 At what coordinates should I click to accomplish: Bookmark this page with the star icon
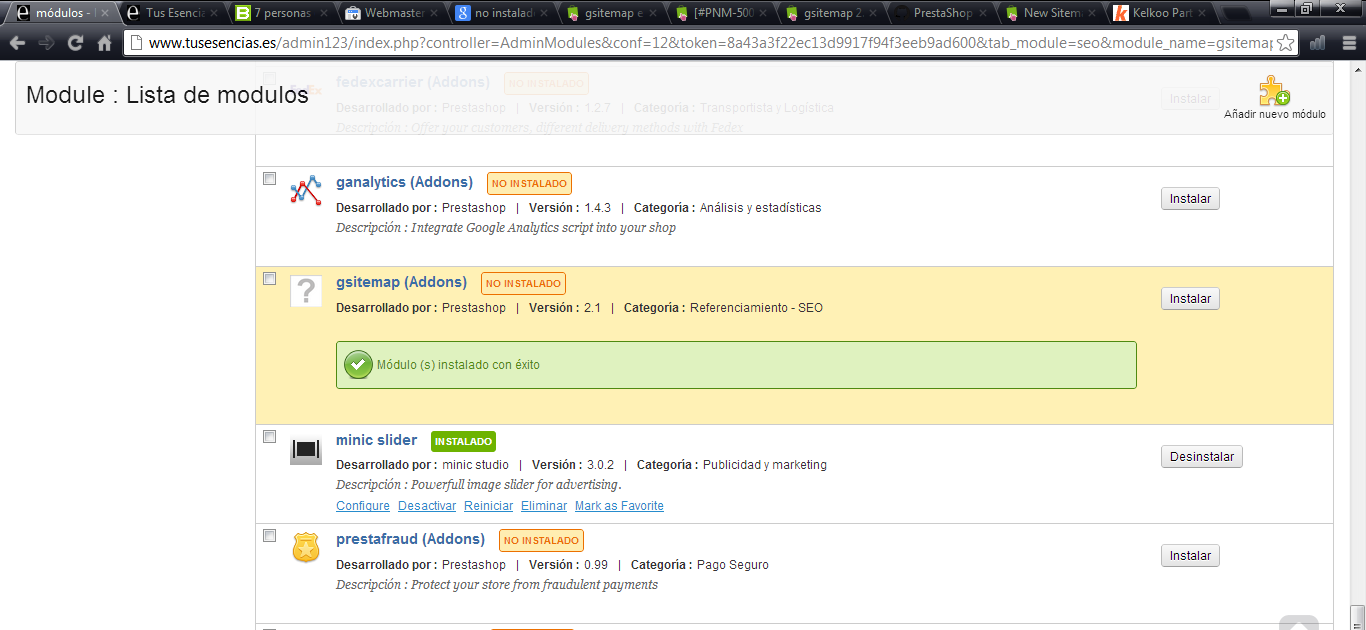pos(1286,43)
